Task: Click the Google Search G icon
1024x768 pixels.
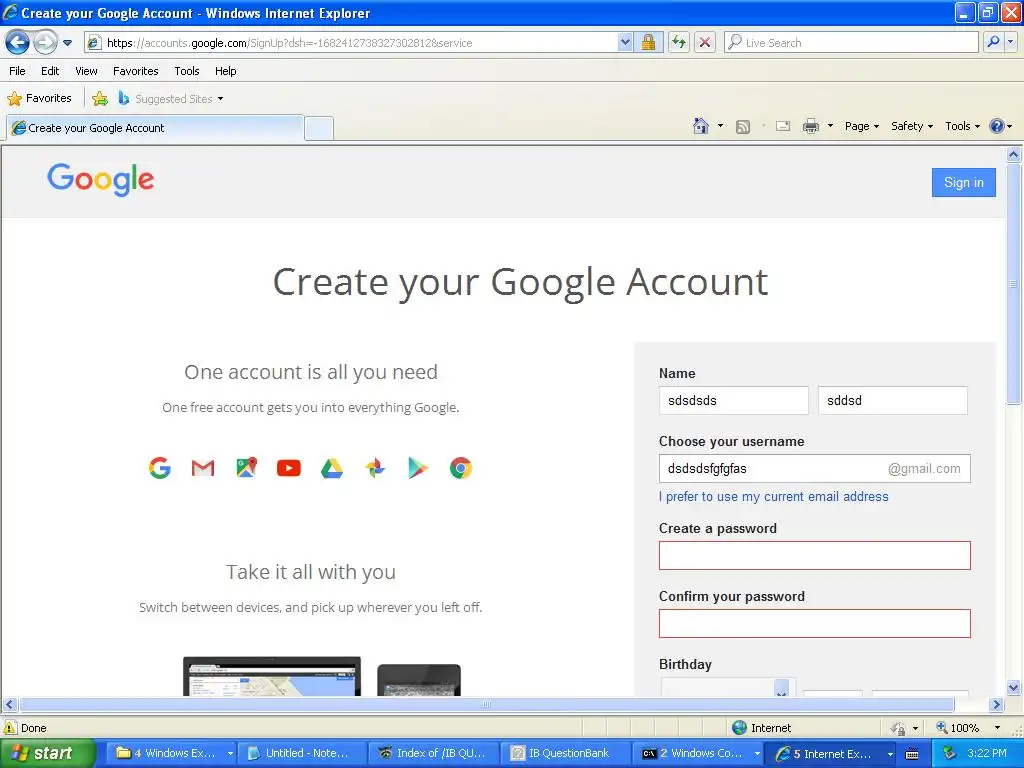Action: (x=159, y=468)
